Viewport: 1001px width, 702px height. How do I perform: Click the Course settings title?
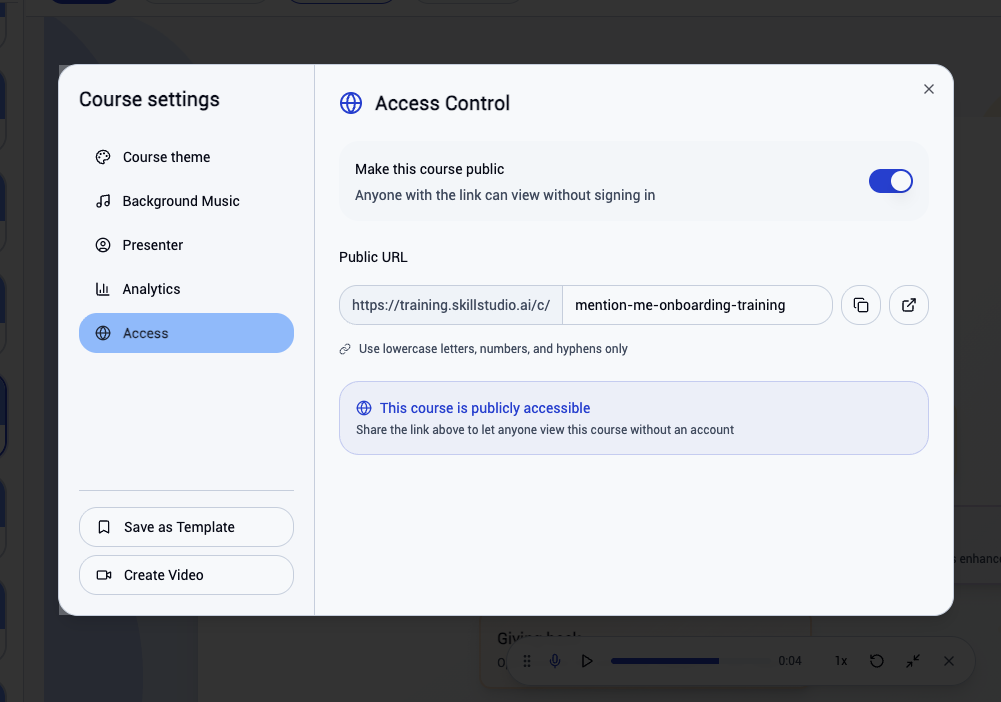pyautogui.click(x=149, y=100)
